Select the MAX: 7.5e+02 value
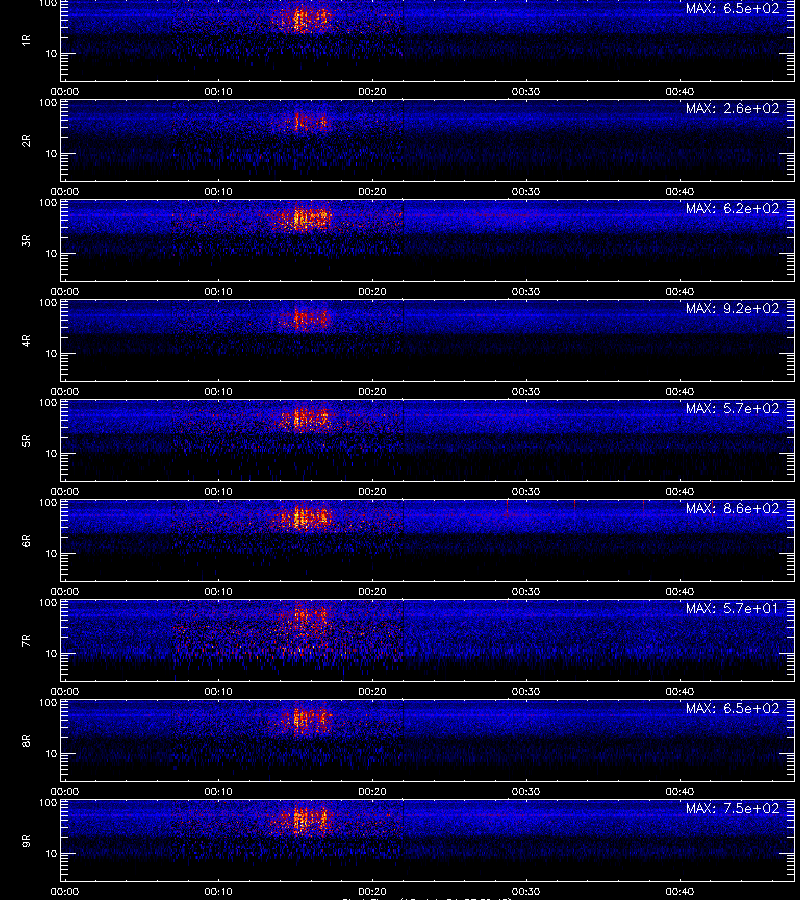 pos(732,808)
